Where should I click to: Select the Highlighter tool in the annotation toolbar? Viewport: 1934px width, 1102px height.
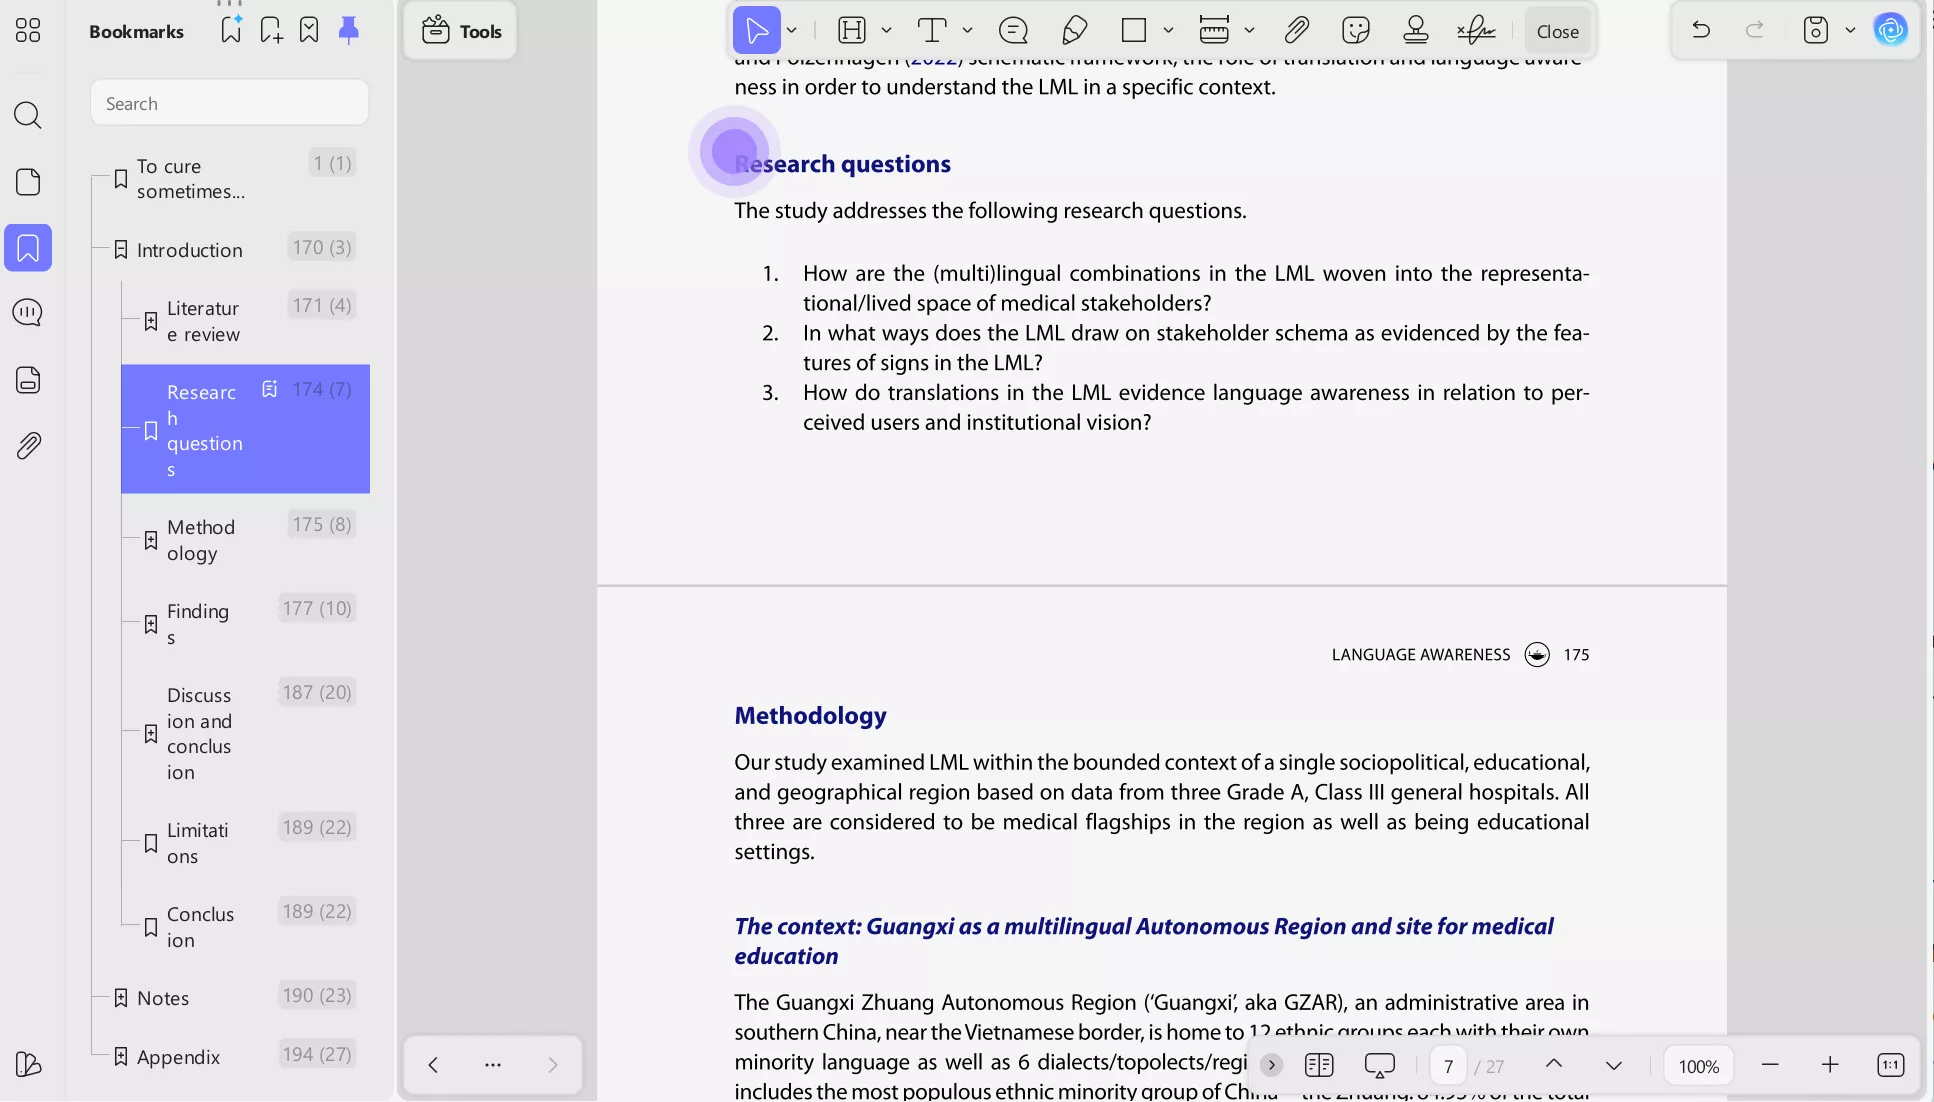pos(852,30)
